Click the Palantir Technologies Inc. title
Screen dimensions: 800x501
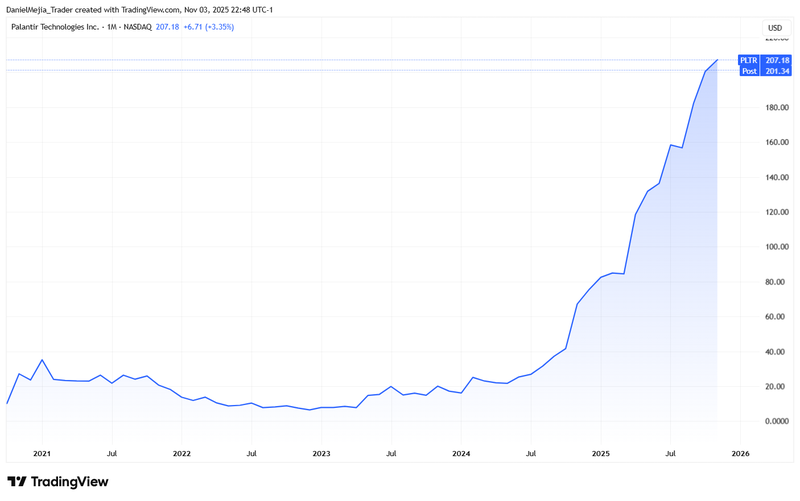[55, 27]
